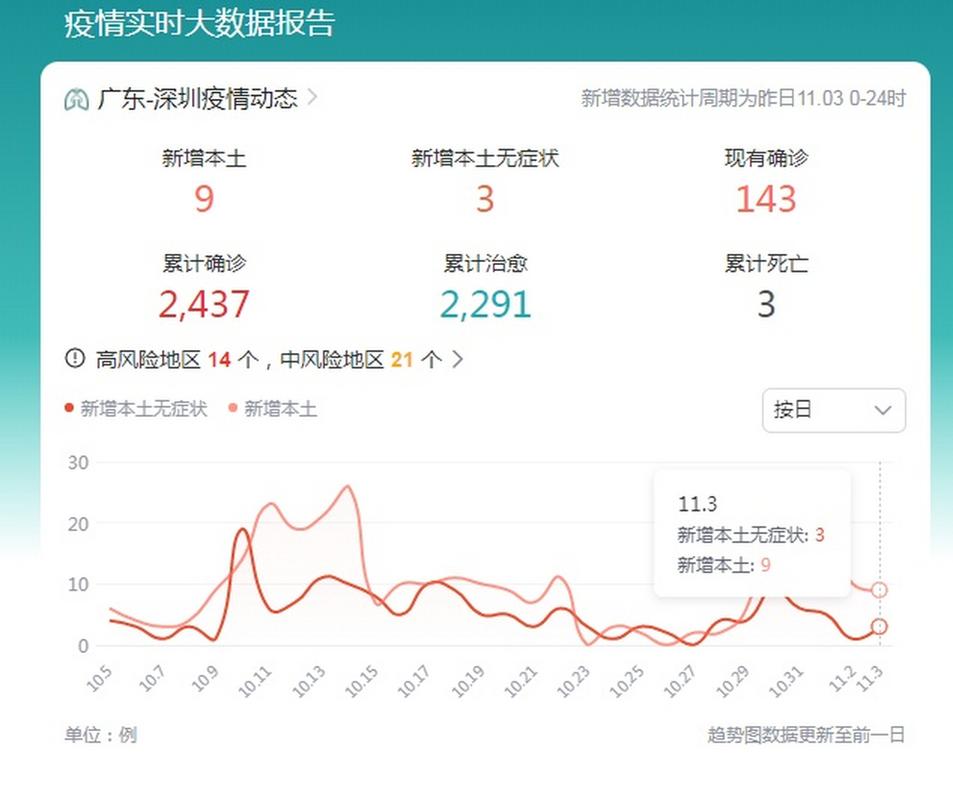Select the 累计死亡 stat showing 3
Image resolution: width=953 pixels, height=800 pixels.
pos(766,304)
